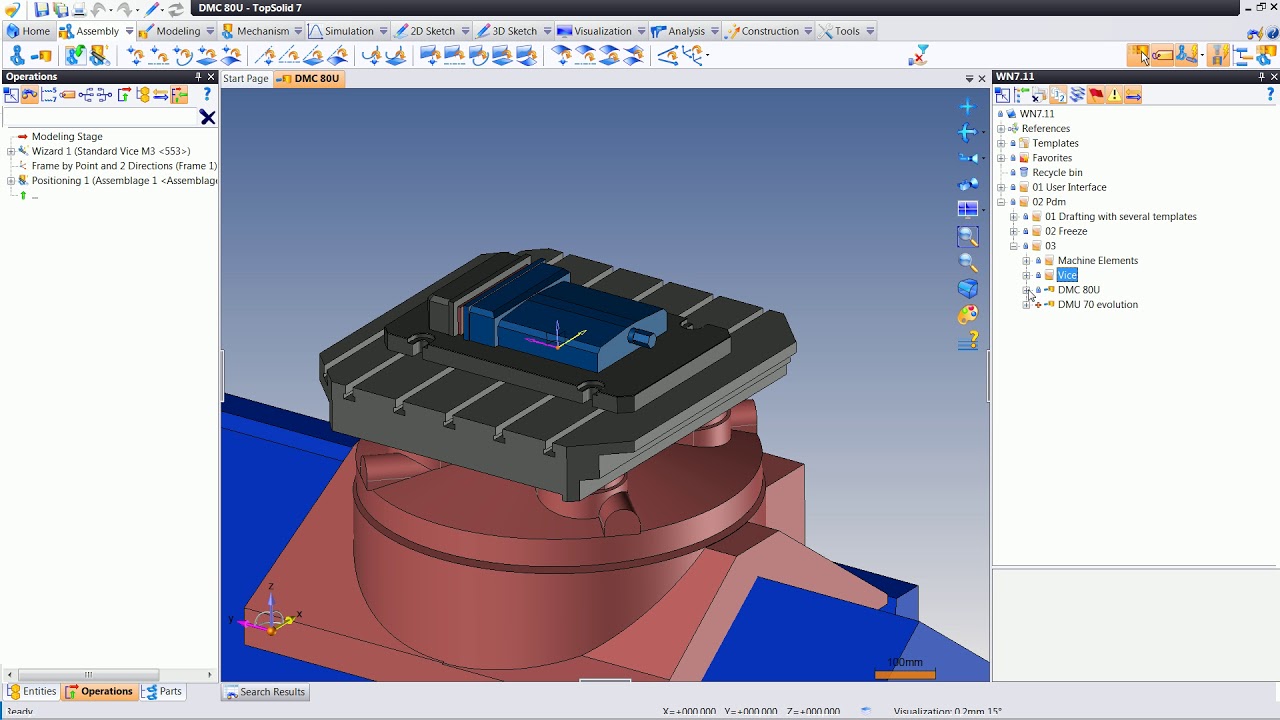Expand the DMC 80U tree node
This screenshot has width=1280, height=720.
click(1026, 290)
